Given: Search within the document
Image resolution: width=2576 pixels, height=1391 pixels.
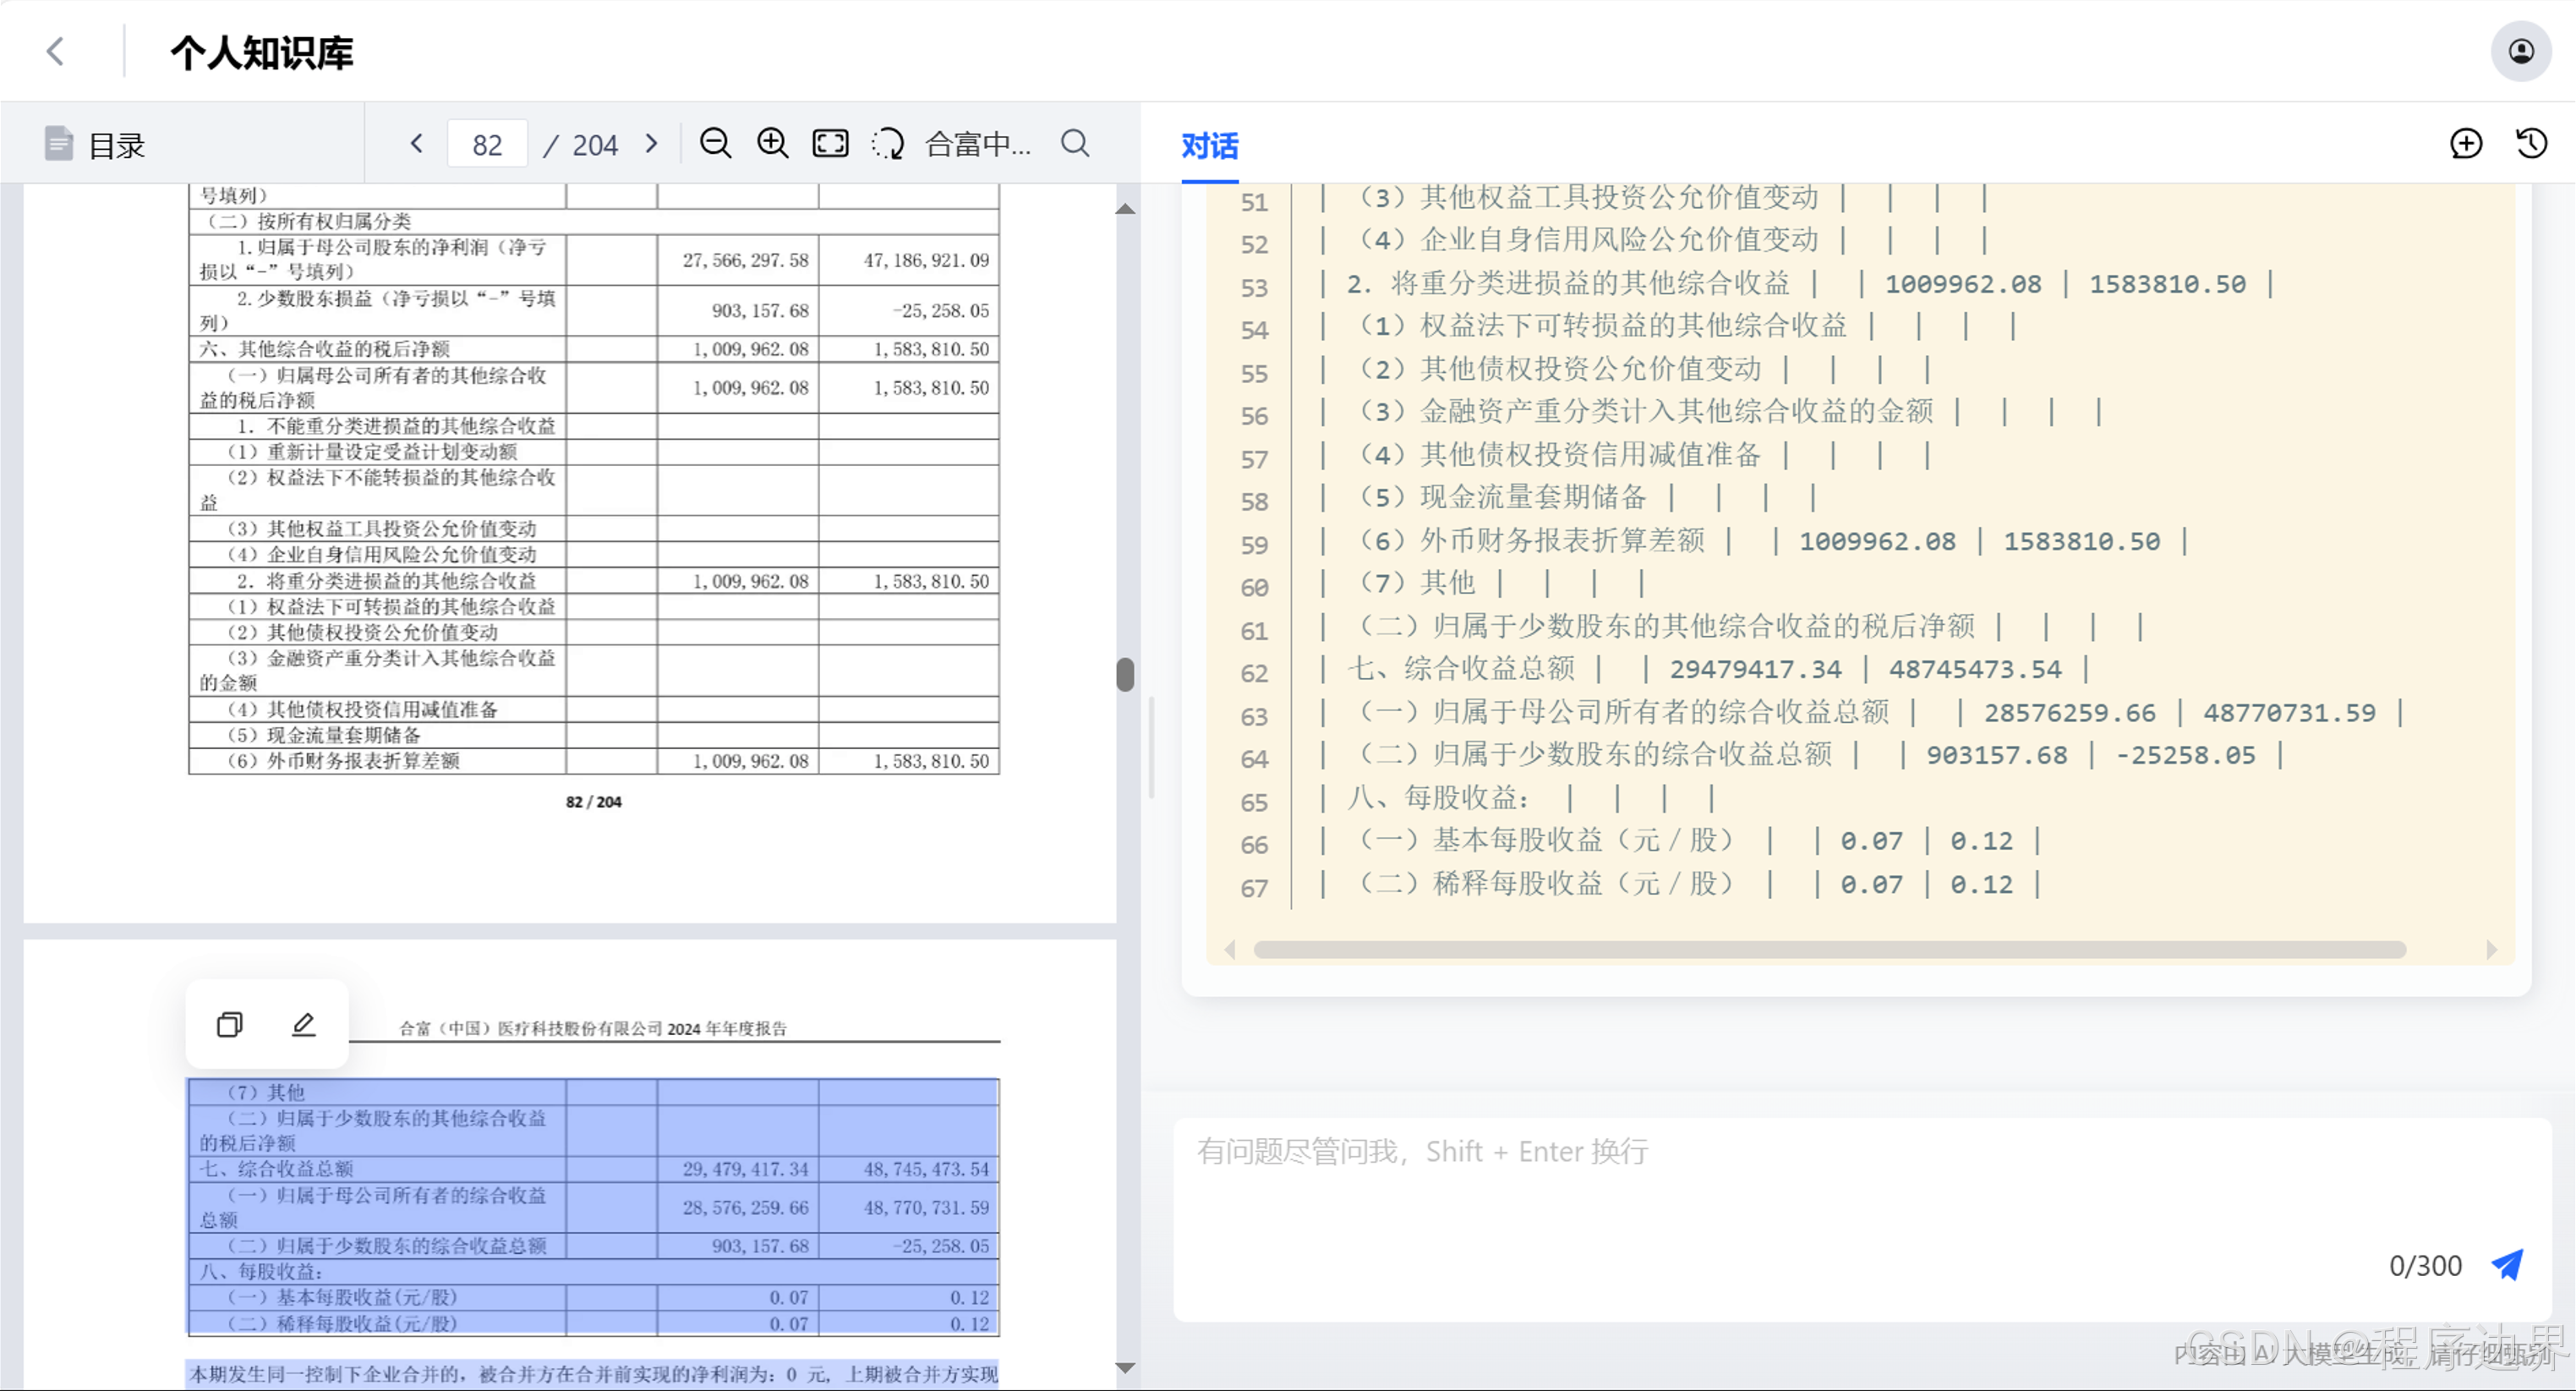Looking at the screenshot, I should tap(1075, 144).
